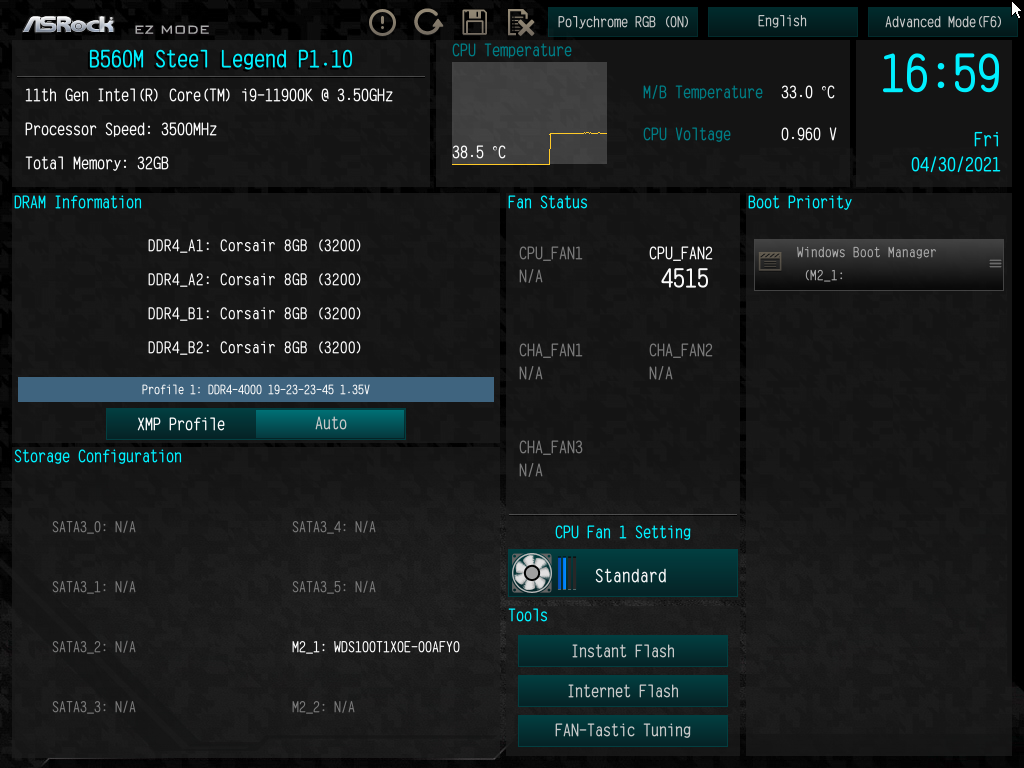Click DDR4_A2 Corsair 8GB row

pyautogui.click(x=254, y=280)
